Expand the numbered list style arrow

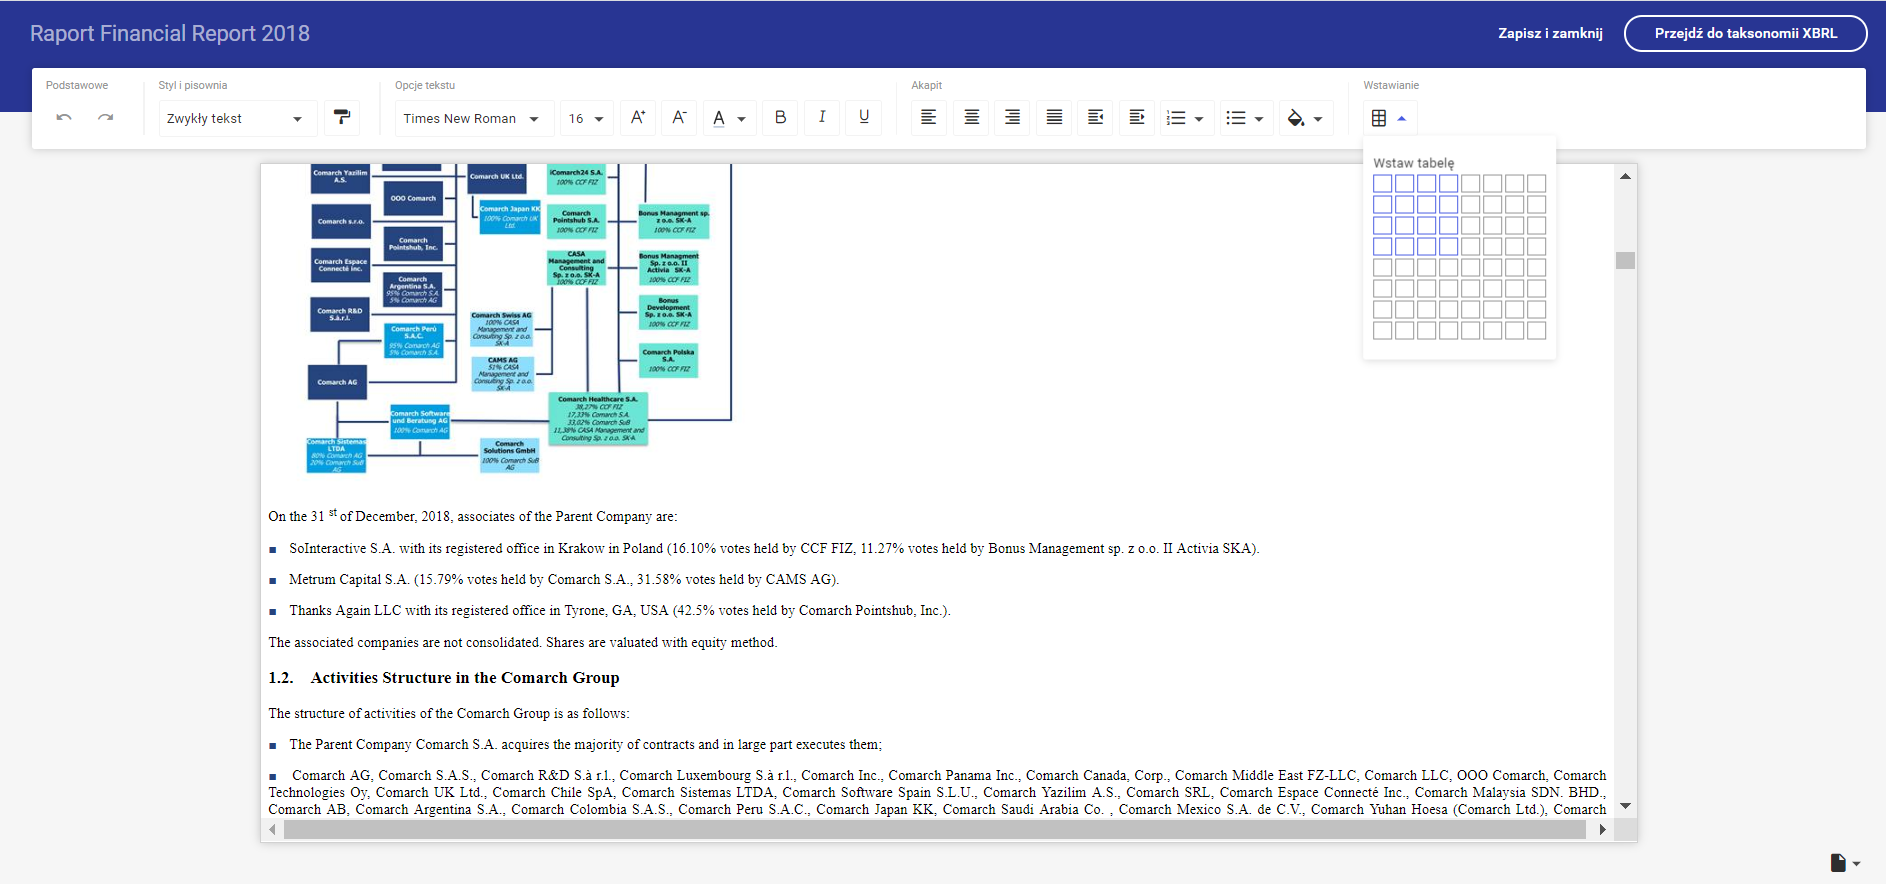[1199, 119]
